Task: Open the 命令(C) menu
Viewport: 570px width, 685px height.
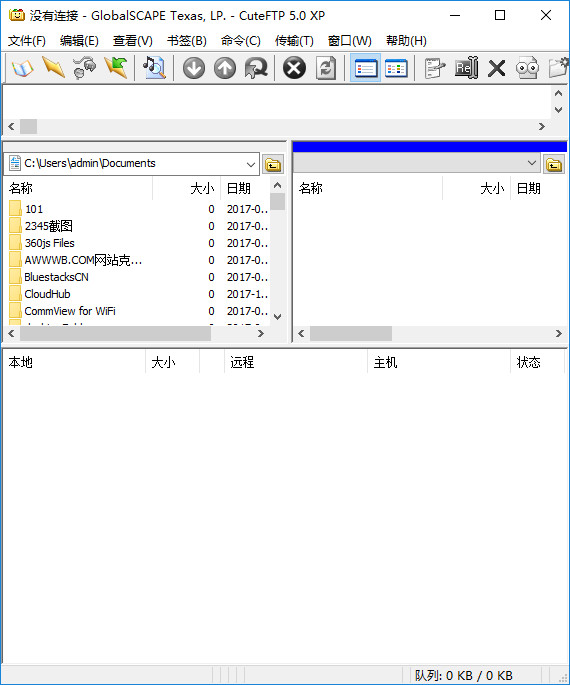Action: pyautogui.click(x=241, y=41)
